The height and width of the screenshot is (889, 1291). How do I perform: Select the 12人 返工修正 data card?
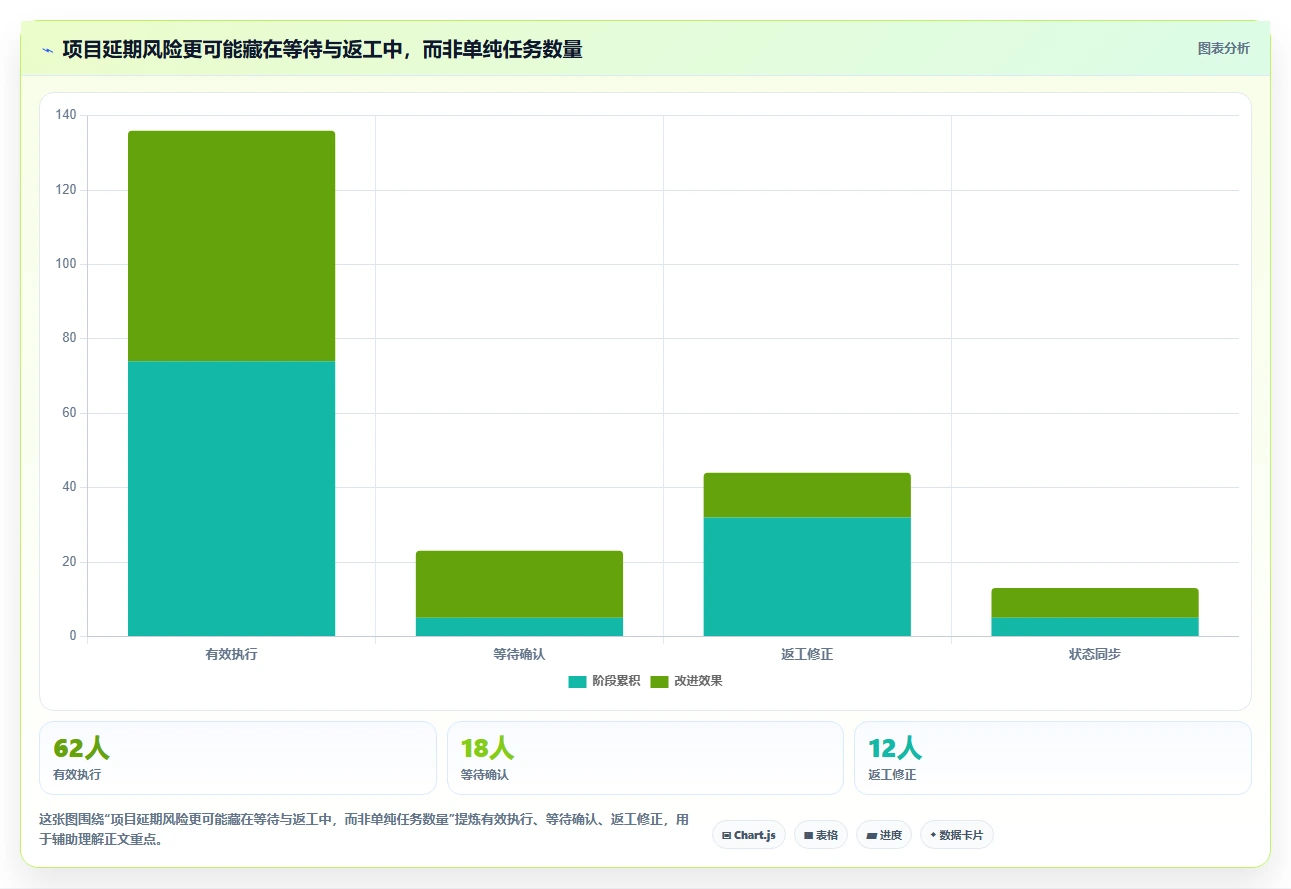point(1052,758)
